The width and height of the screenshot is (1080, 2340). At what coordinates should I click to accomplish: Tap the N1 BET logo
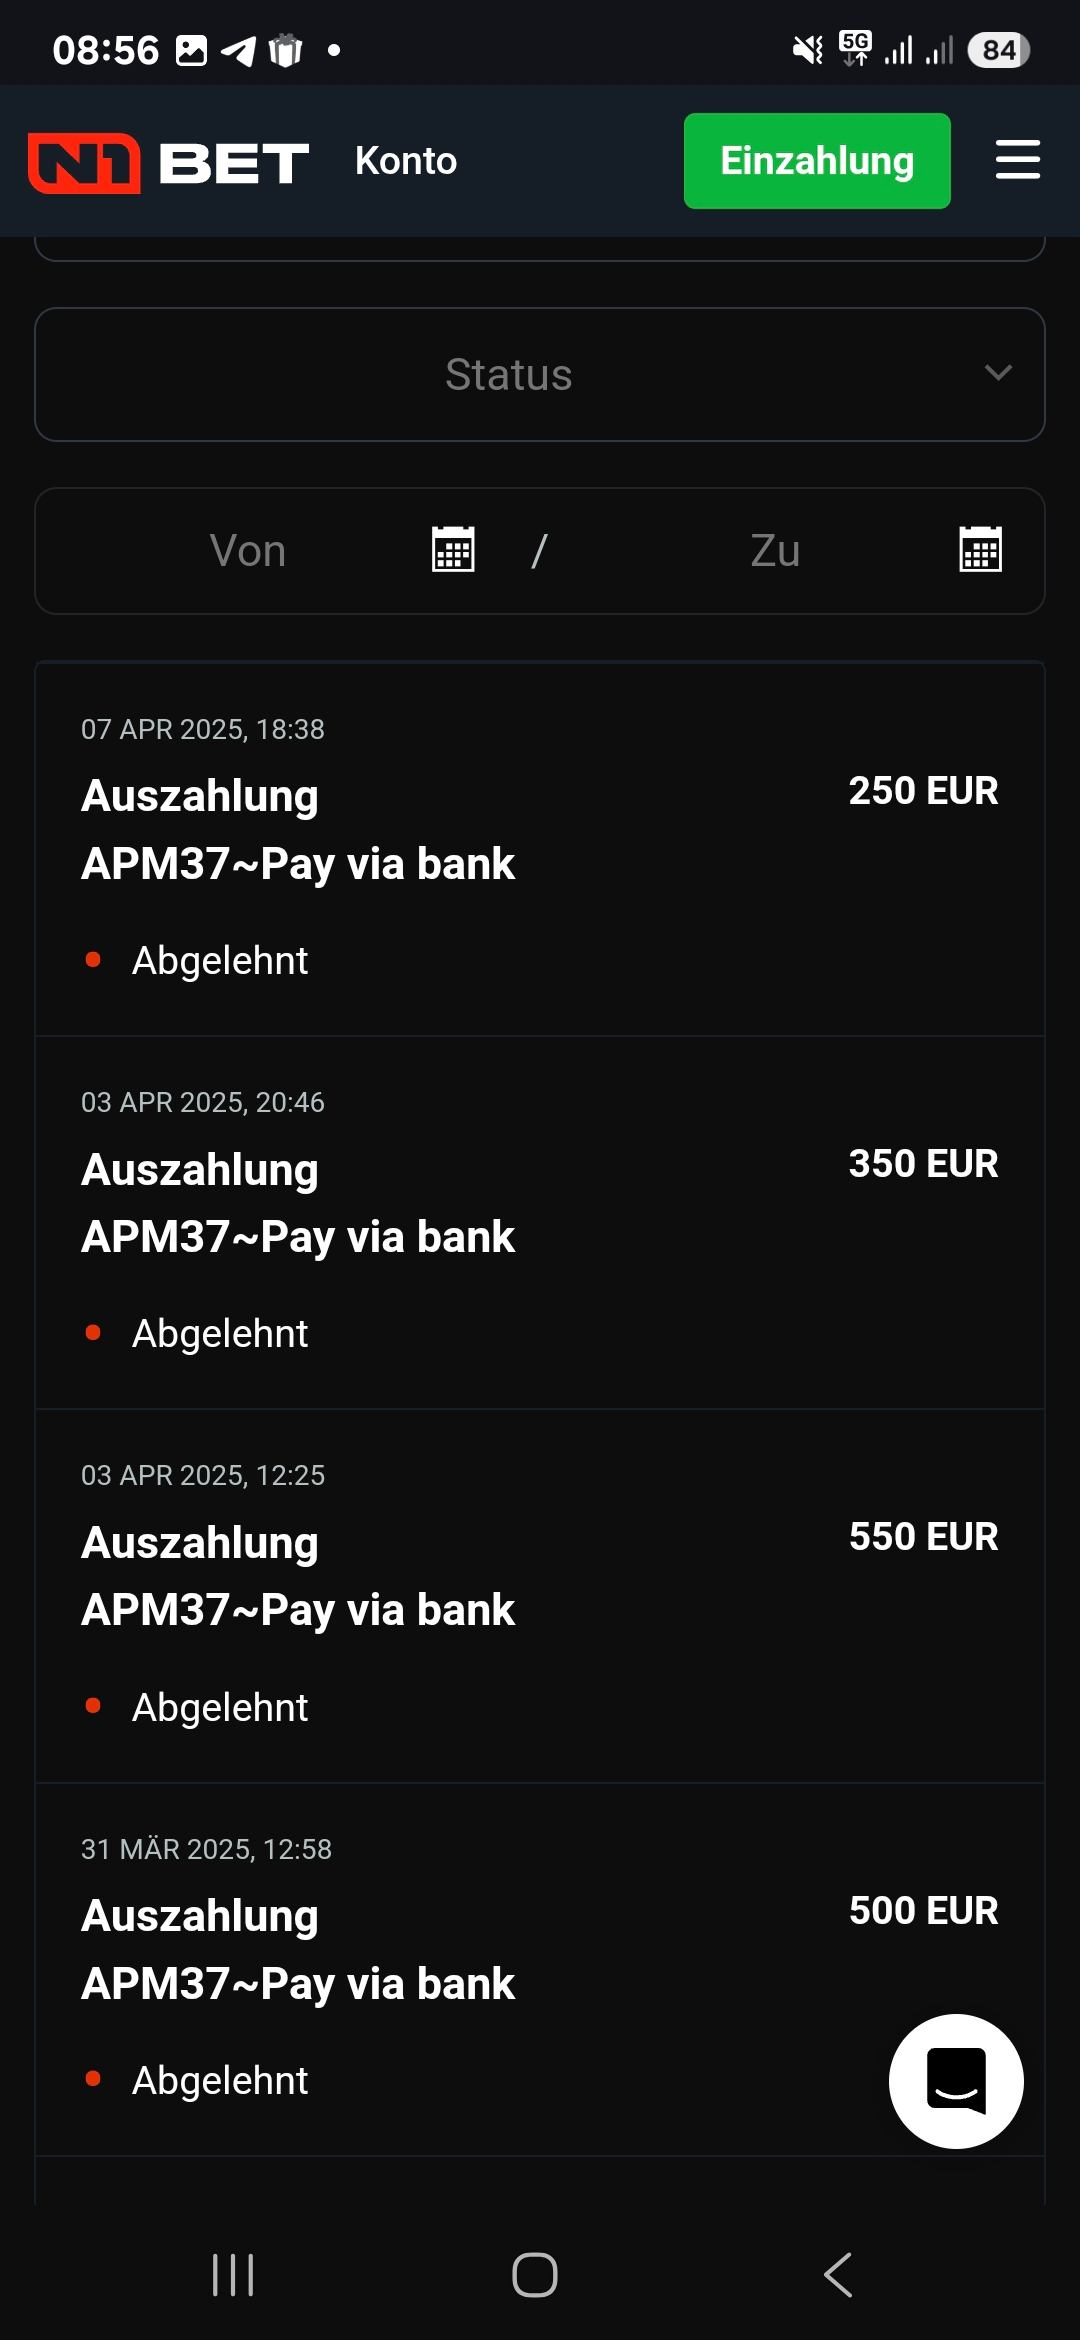[x=168, y=162]
